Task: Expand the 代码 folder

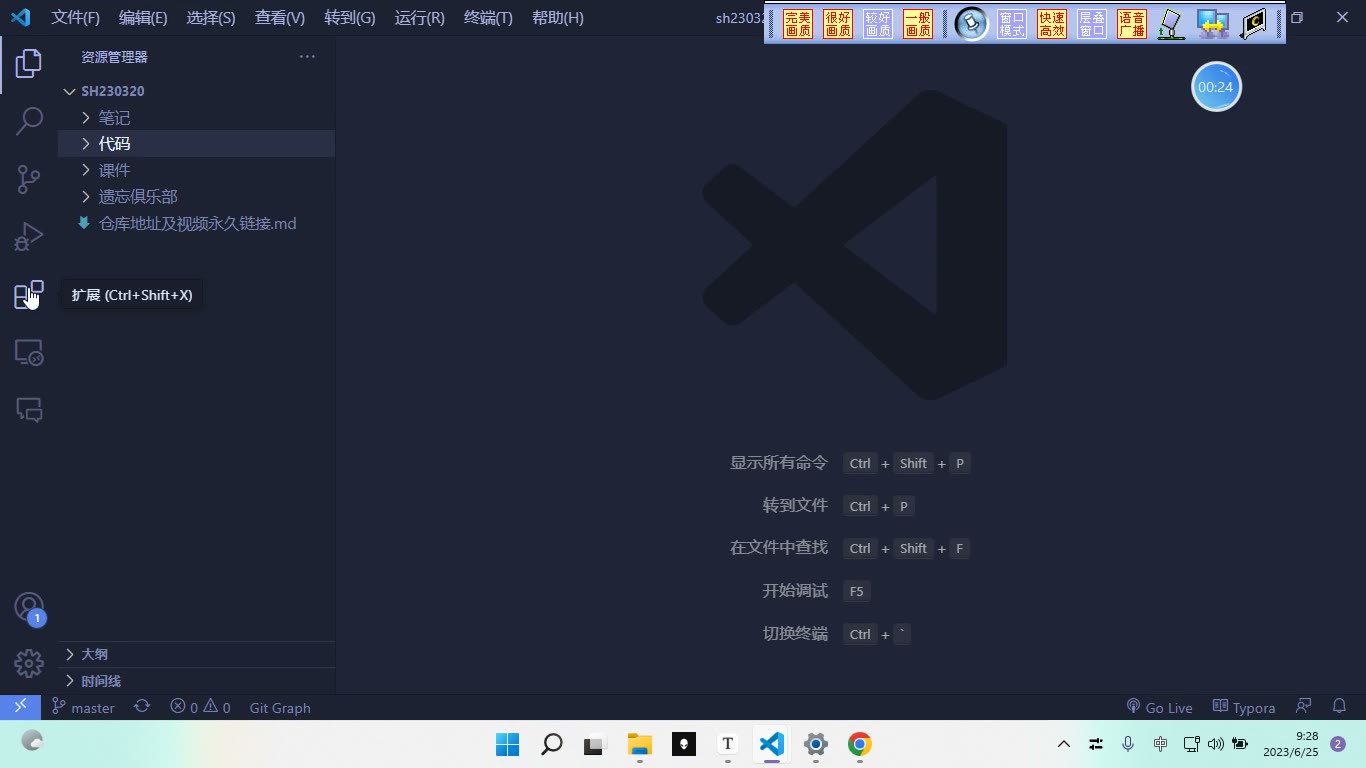Action: point(196,143)
